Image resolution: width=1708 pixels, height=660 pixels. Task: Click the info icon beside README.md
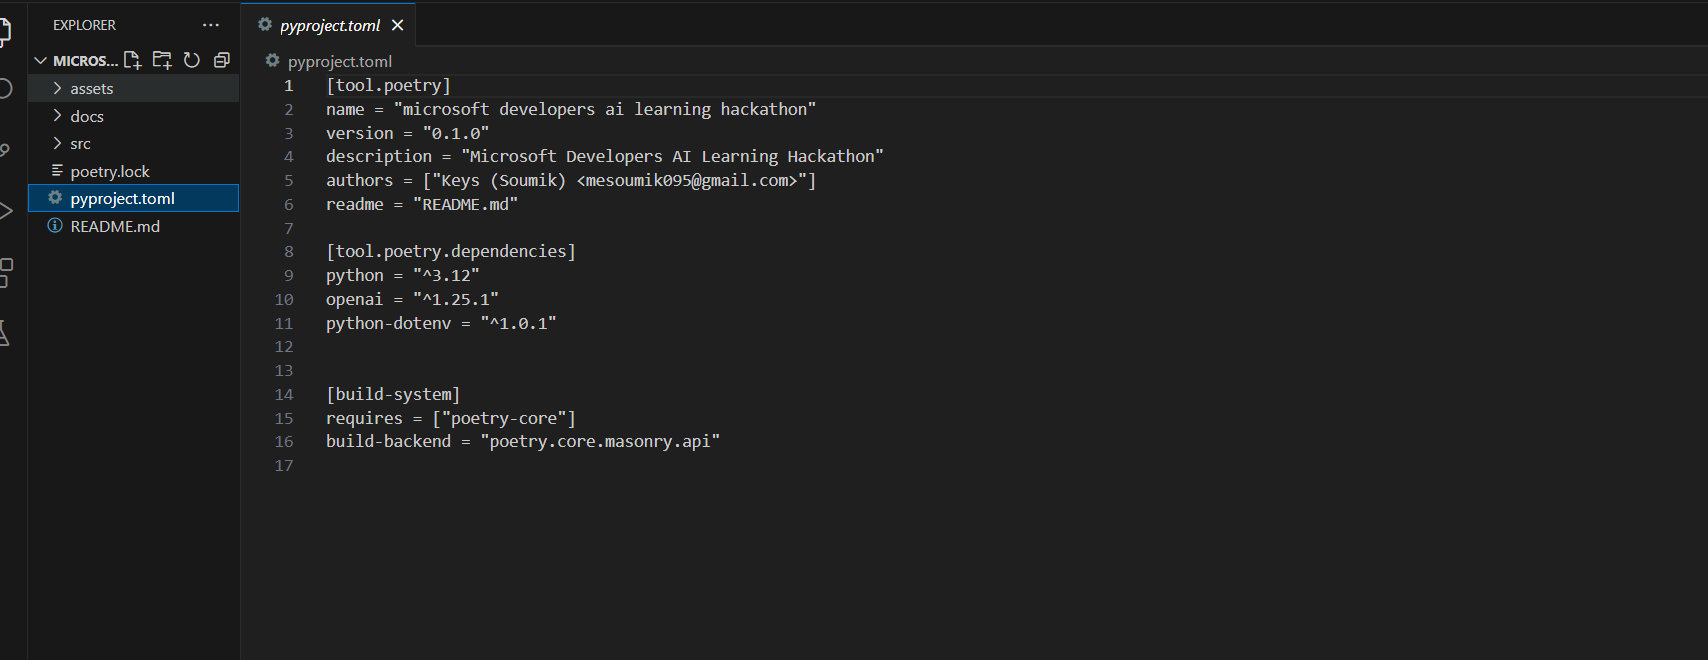point(55,226)
